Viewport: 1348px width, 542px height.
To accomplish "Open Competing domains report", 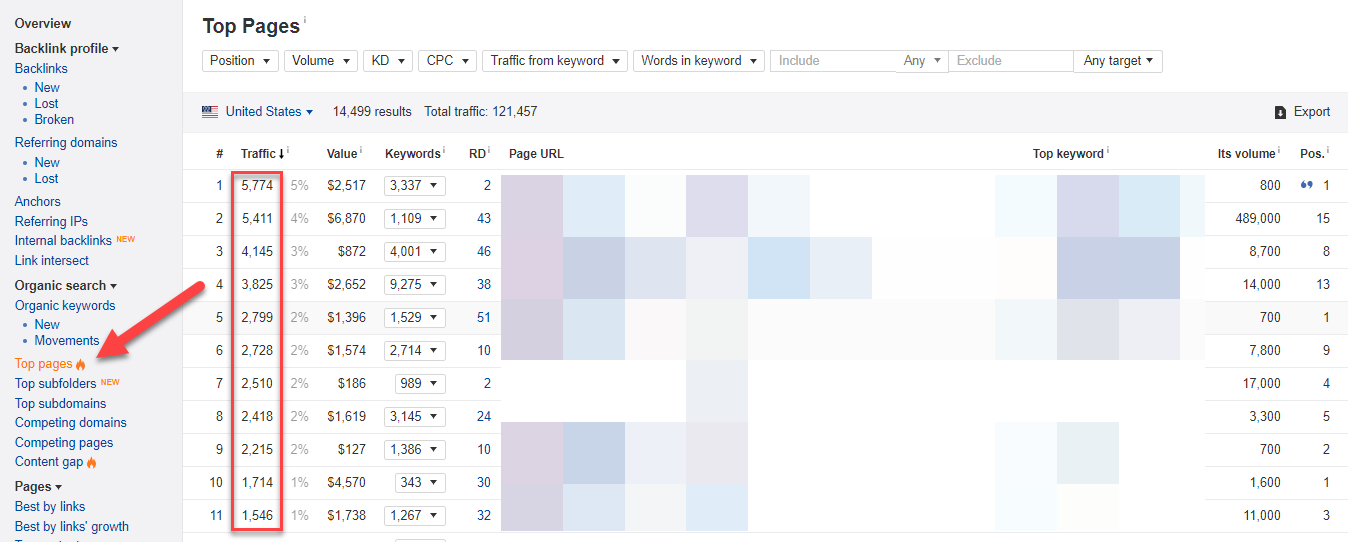I will point(71,423).
